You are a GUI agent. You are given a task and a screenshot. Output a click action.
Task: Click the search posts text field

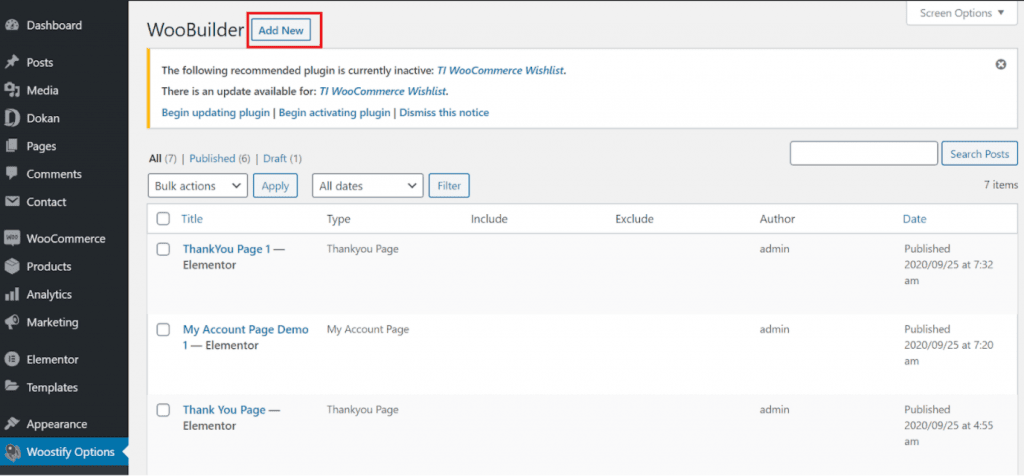click(x=864, y=153)
